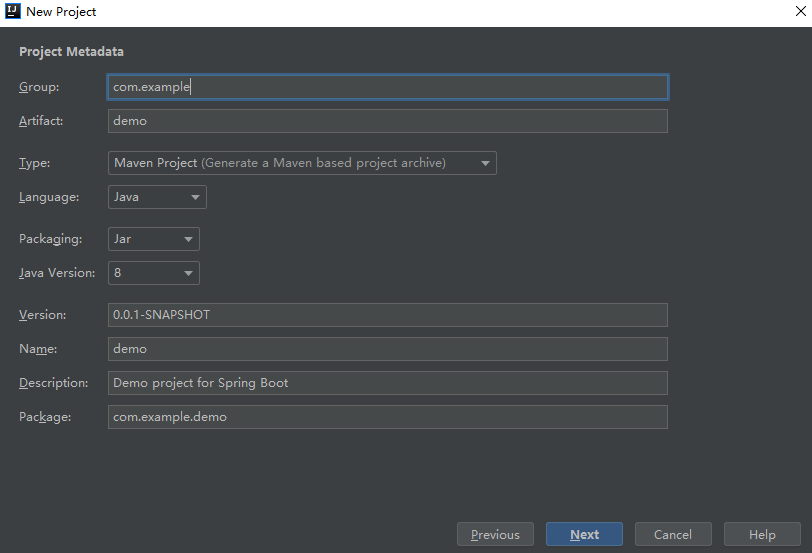The width and height of the screenshot is (812, 553).
Task: Expand the Packaging dropdown showing Jar
Action: click(154, 239)
